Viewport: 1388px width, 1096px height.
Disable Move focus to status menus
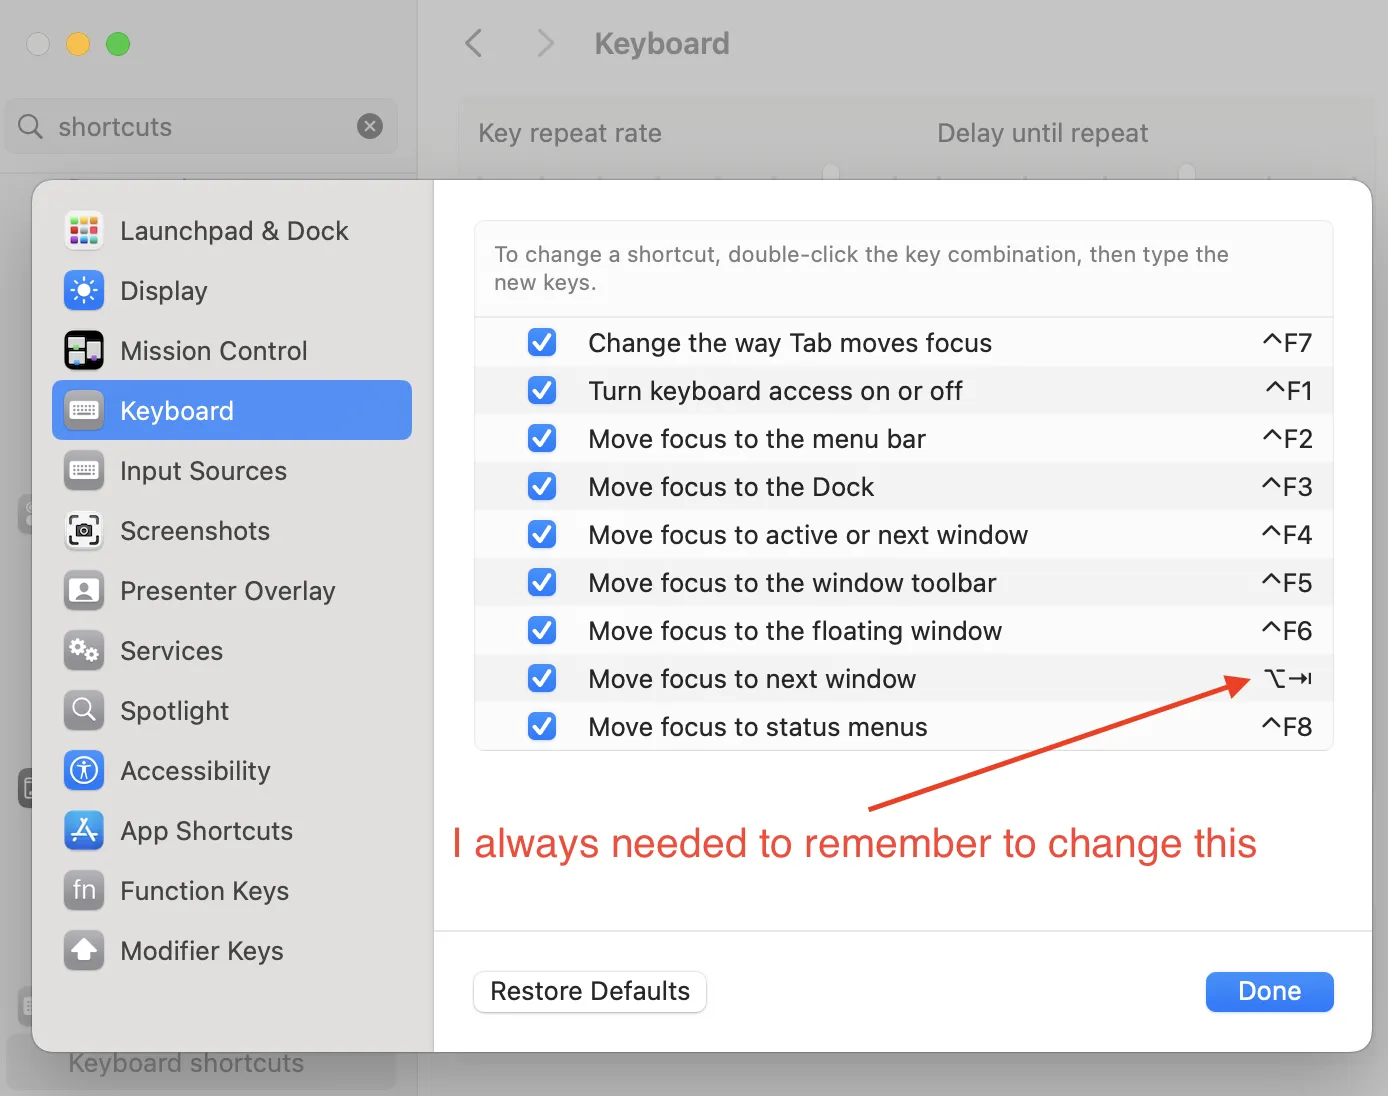541,726
